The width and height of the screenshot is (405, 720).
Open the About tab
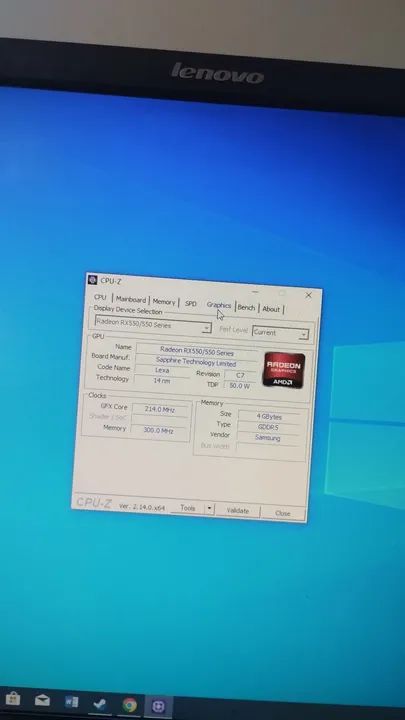tap(271, 309)
